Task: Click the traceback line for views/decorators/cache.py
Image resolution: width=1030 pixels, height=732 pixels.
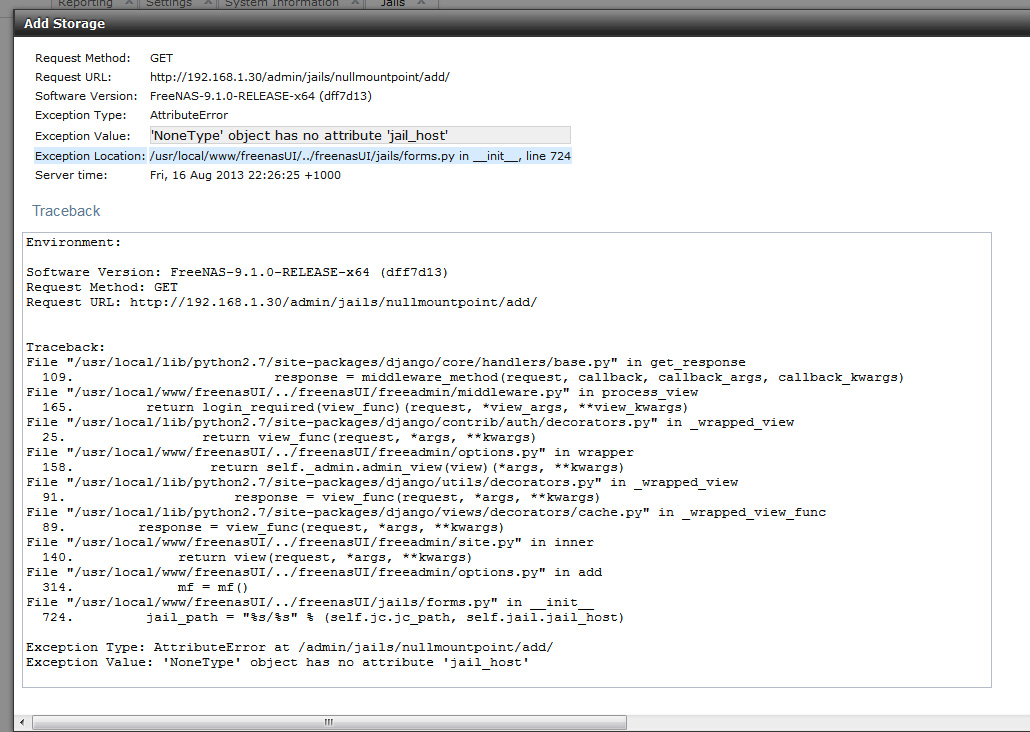Action: point(426,512)
